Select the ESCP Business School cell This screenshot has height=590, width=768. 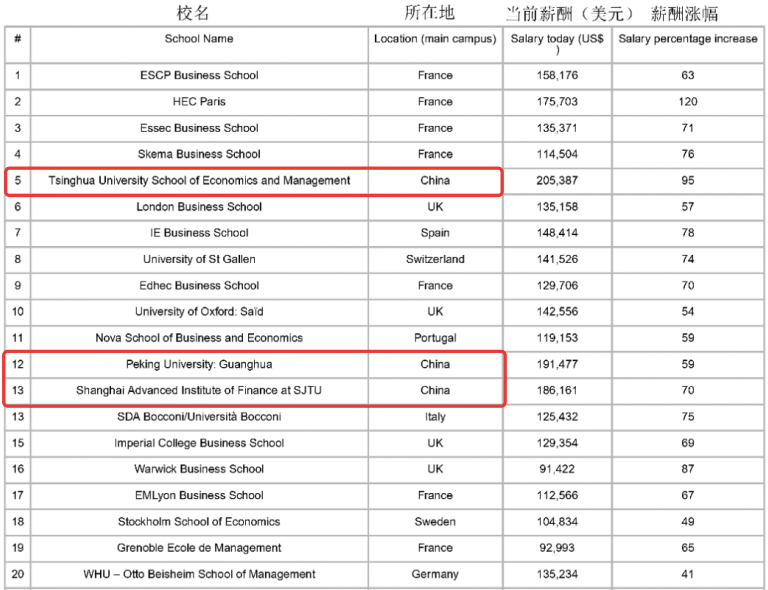(x=199, y=75)
